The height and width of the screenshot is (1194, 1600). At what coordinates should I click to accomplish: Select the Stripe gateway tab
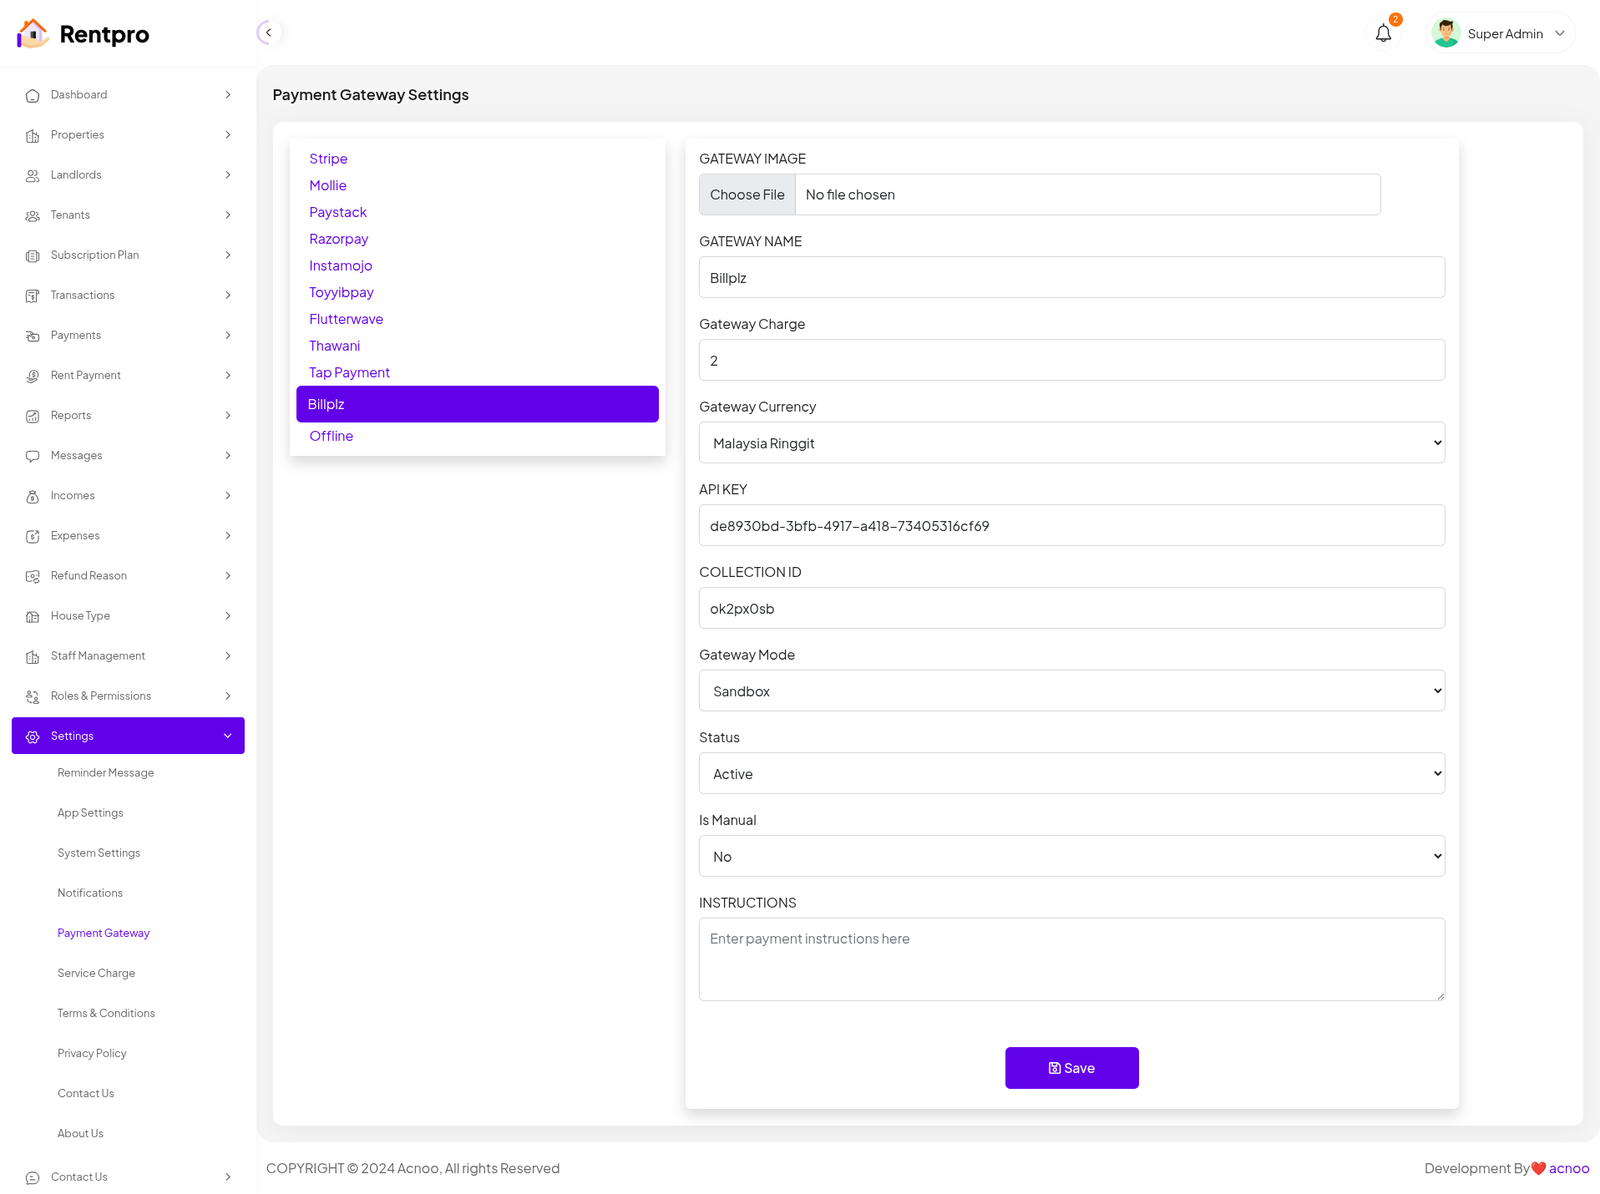pyautogui.click(x=328, y=159)
